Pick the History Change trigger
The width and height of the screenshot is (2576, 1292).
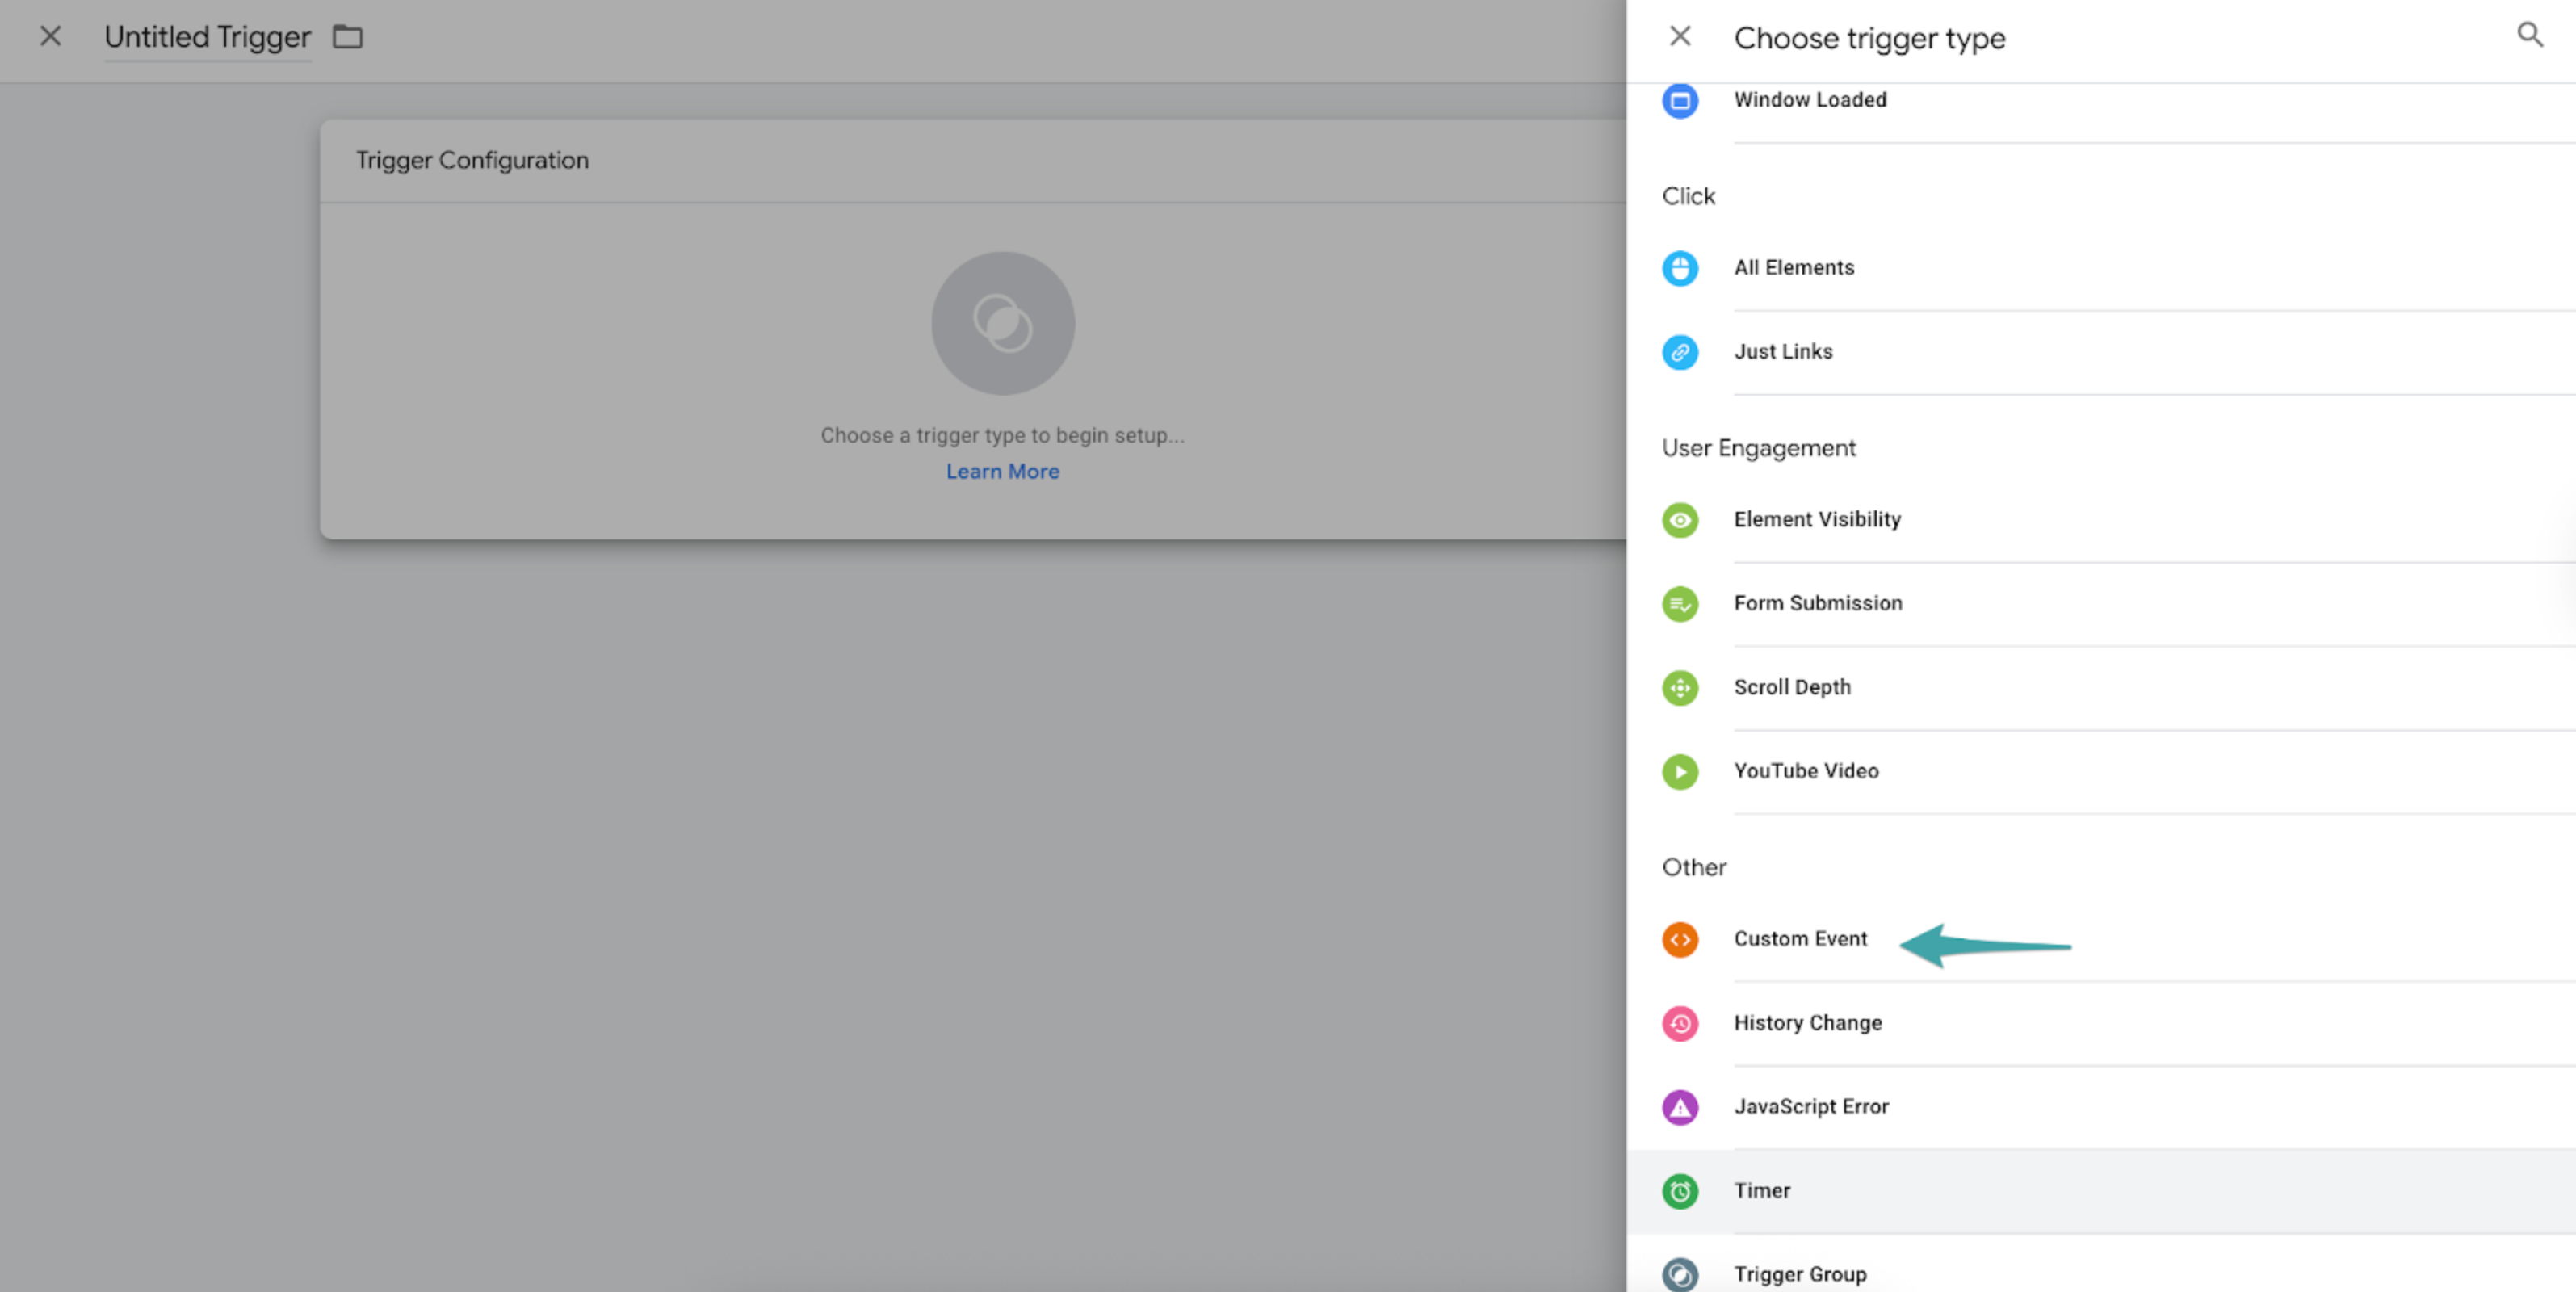pyautogui.click(x=2101, y=1024)
